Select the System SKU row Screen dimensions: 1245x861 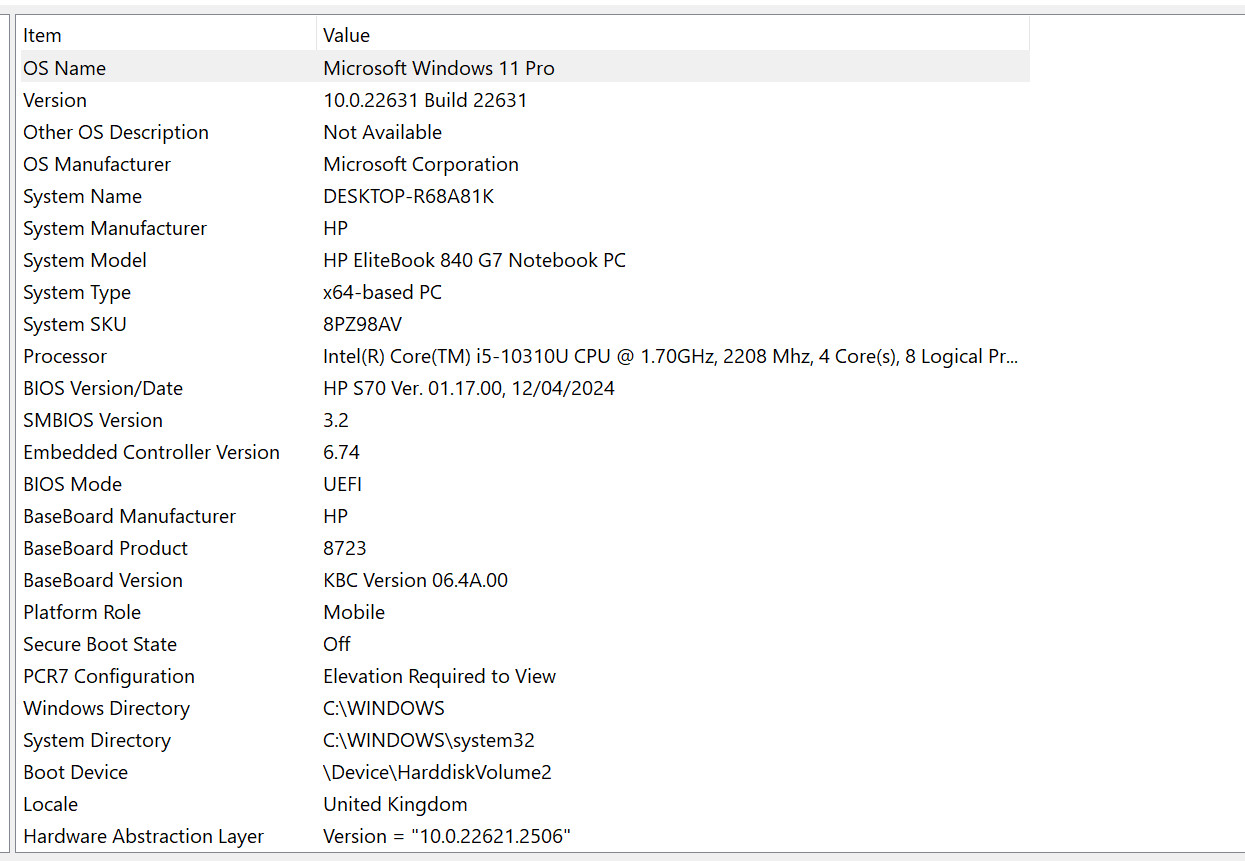(x=525, y=324)
